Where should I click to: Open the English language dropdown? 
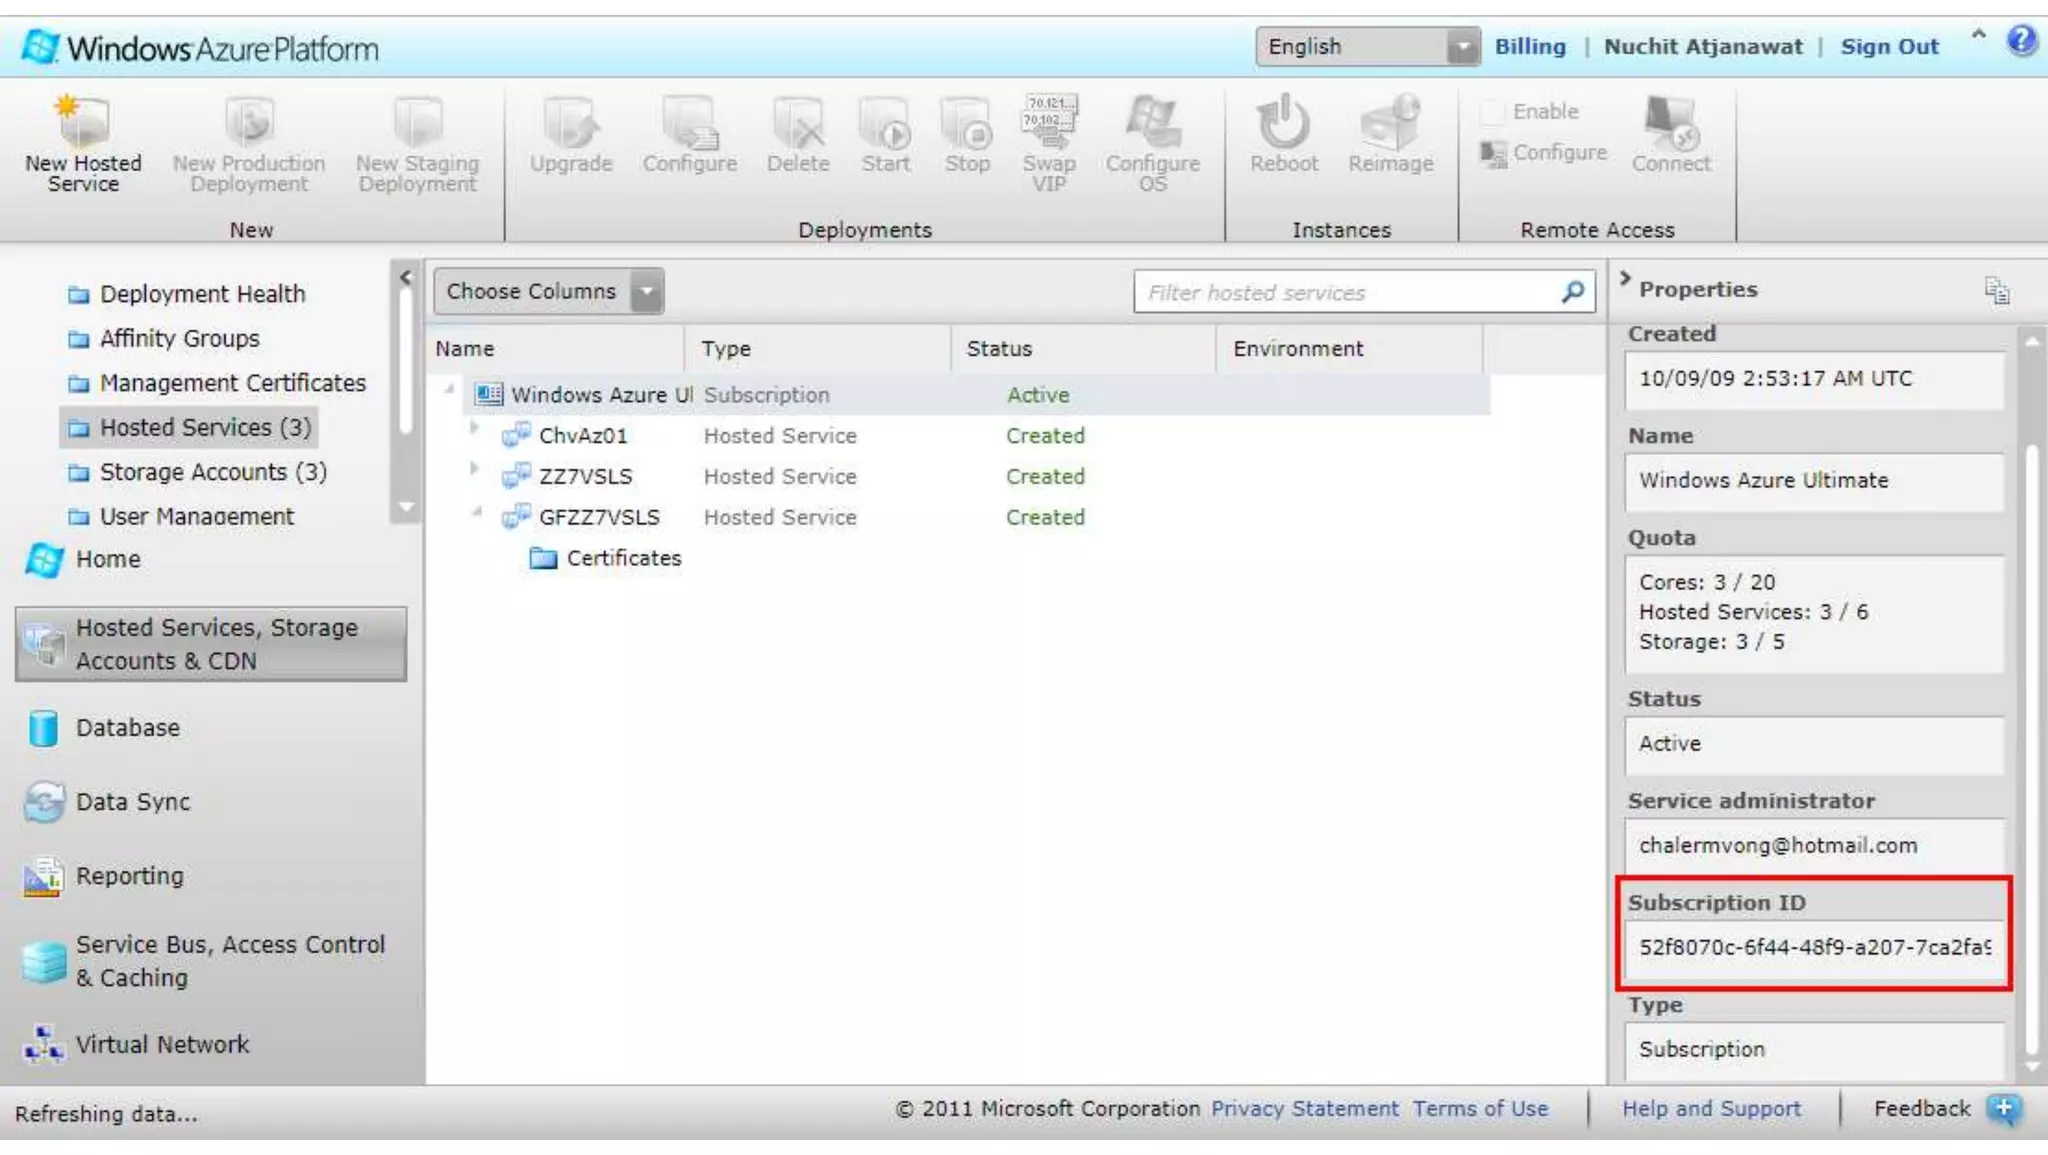click(1463, 47)
